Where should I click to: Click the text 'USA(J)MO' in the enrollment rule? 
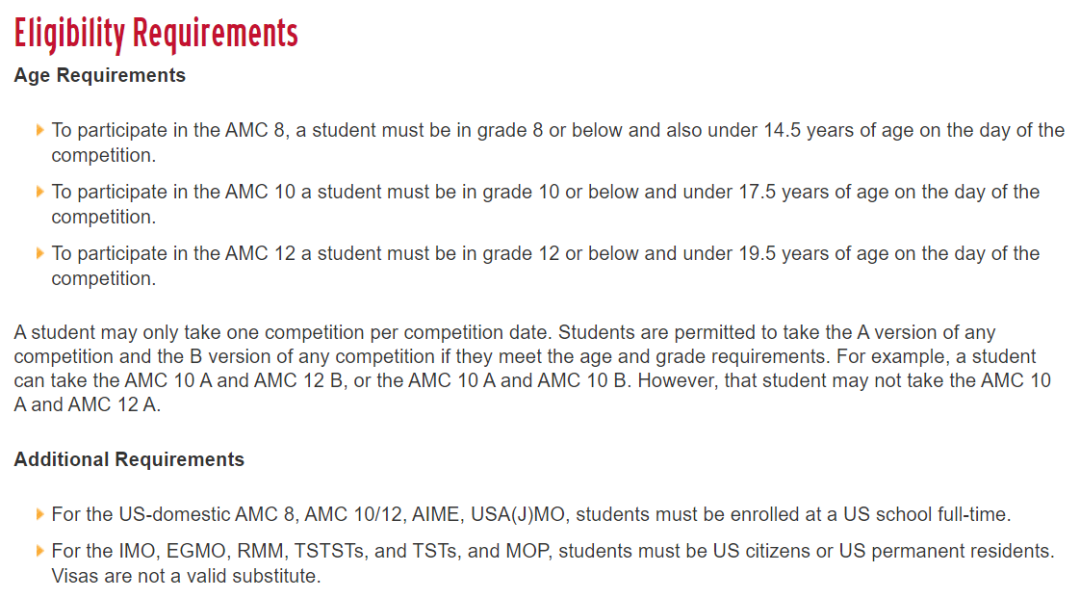(x=517, y=515)
